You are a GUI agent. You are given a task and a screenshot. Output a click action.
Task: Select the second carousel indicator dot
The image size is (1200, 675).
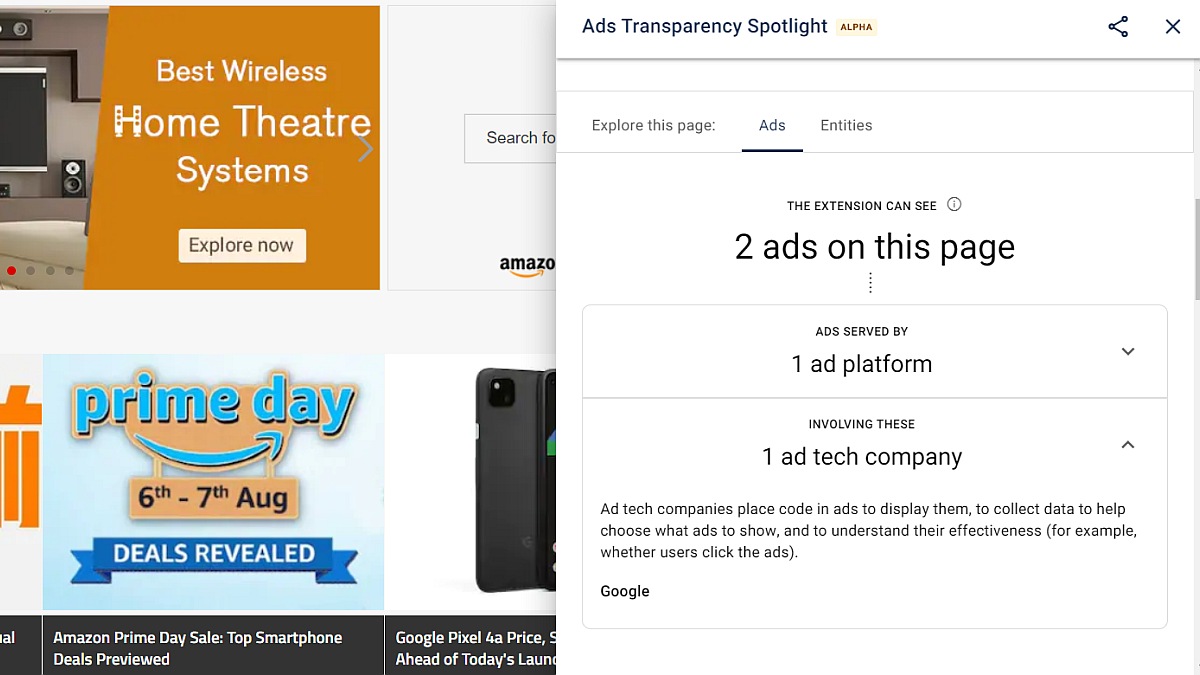(31, 271)
